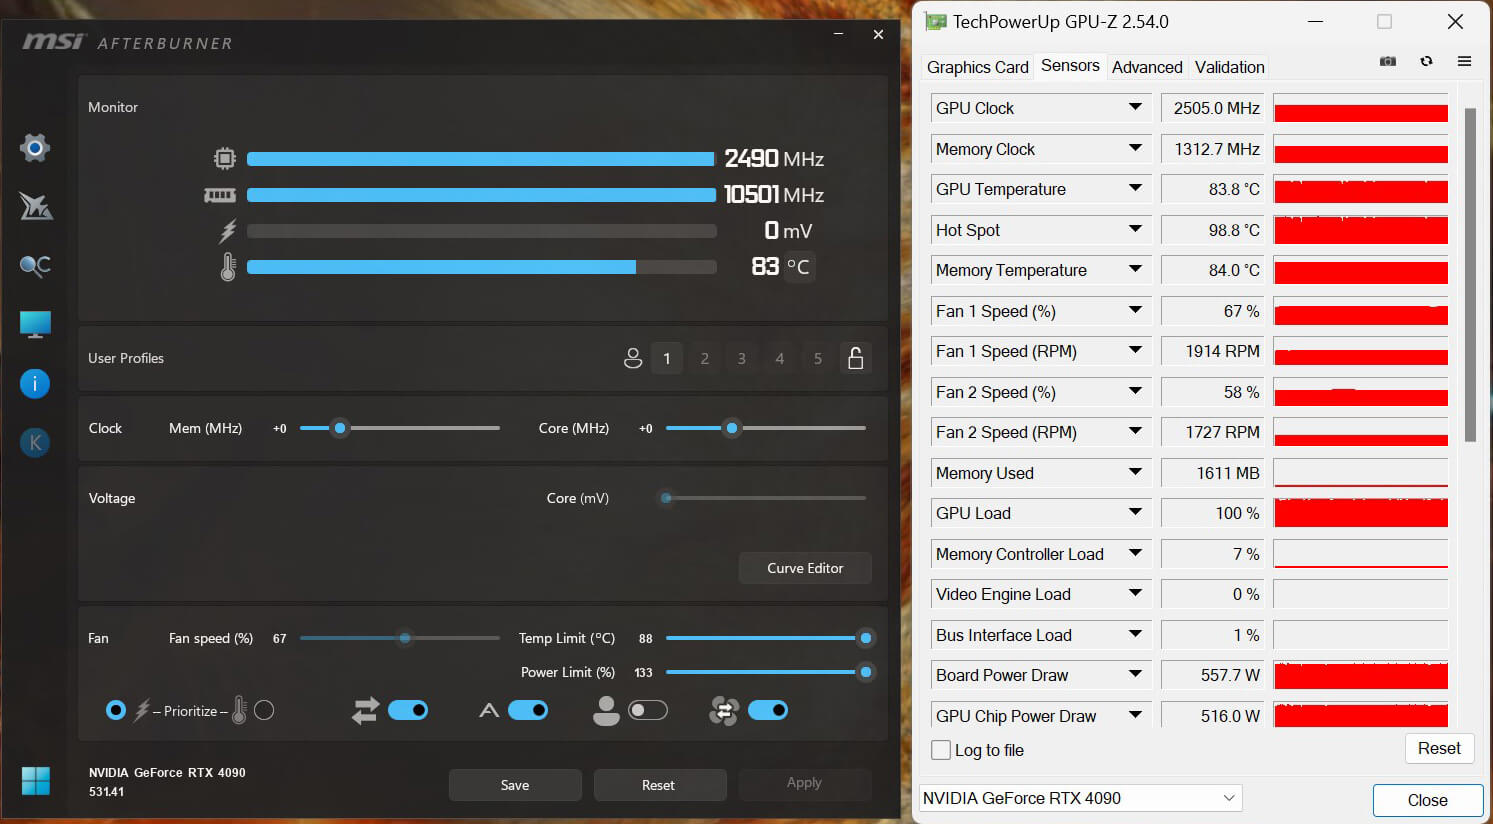Click the OC Scanner magnifier icon
The height and width of the screenshot is (824, 1493).
(x=35, y=266)
